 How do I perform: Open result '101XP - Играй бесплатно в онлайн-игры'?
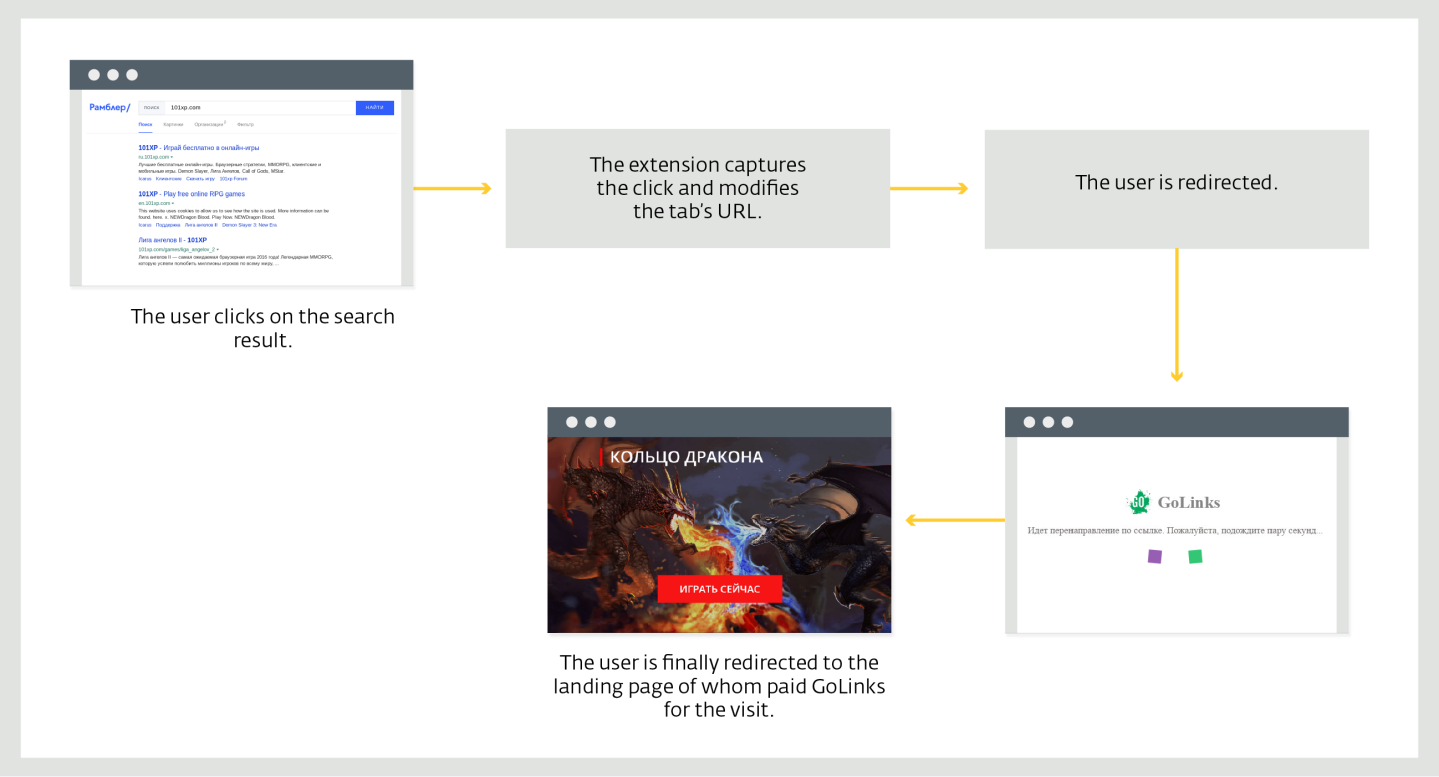coord(199,148)
